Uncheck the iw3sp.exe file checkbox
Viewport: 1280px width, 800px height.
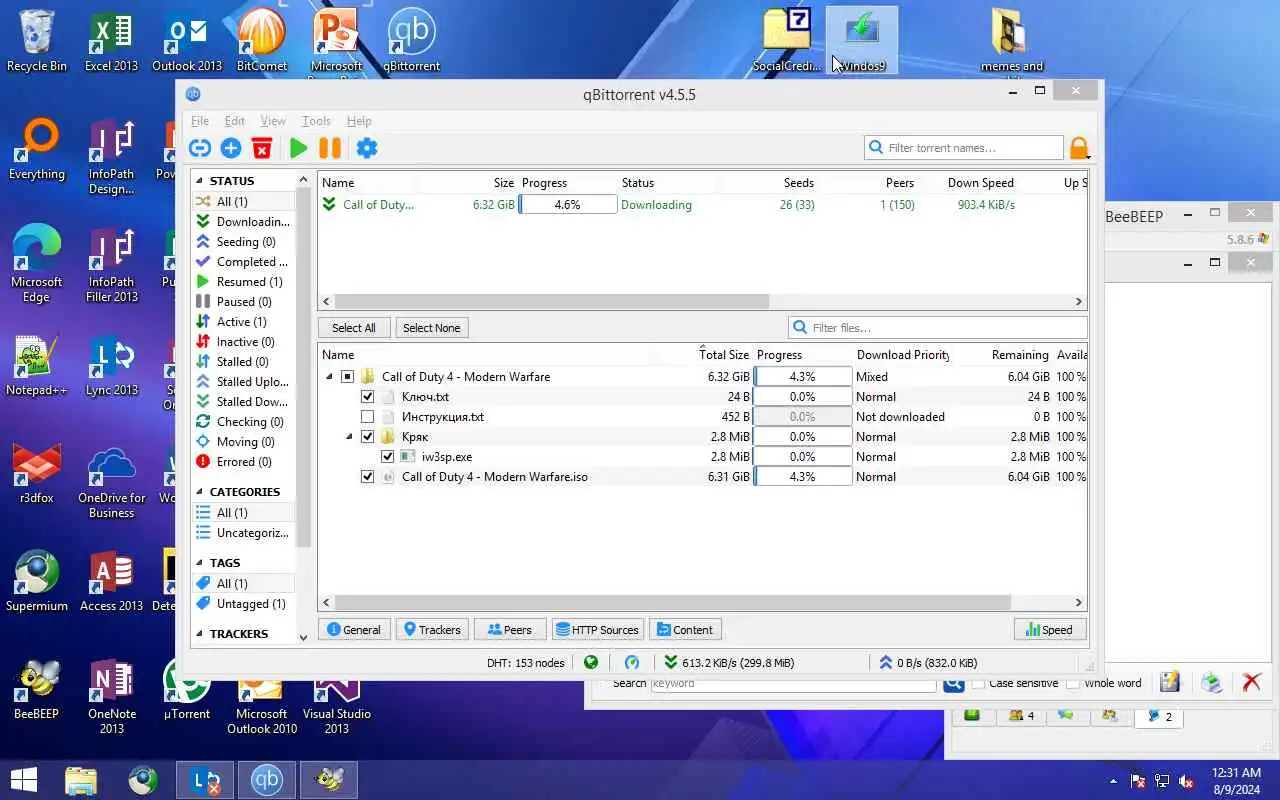(x=387, y=457)
